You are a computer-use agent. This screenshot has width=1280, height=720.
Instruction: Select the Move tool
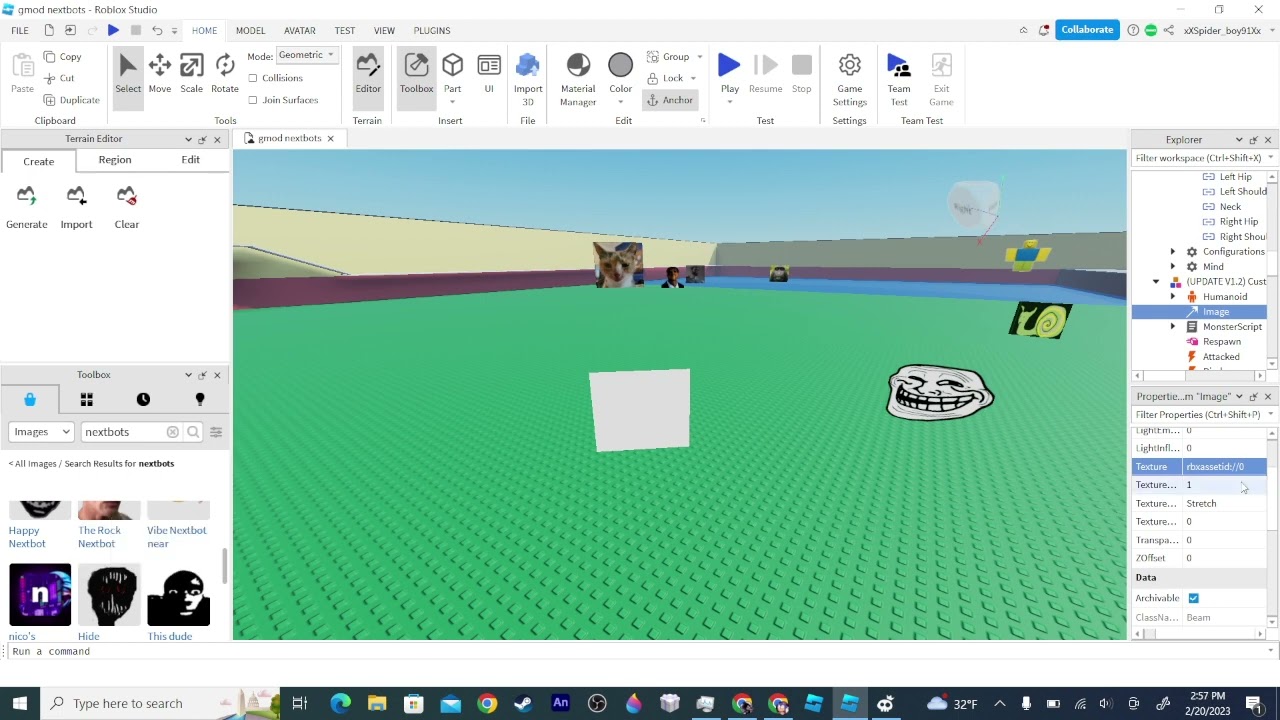pos(159,75)
